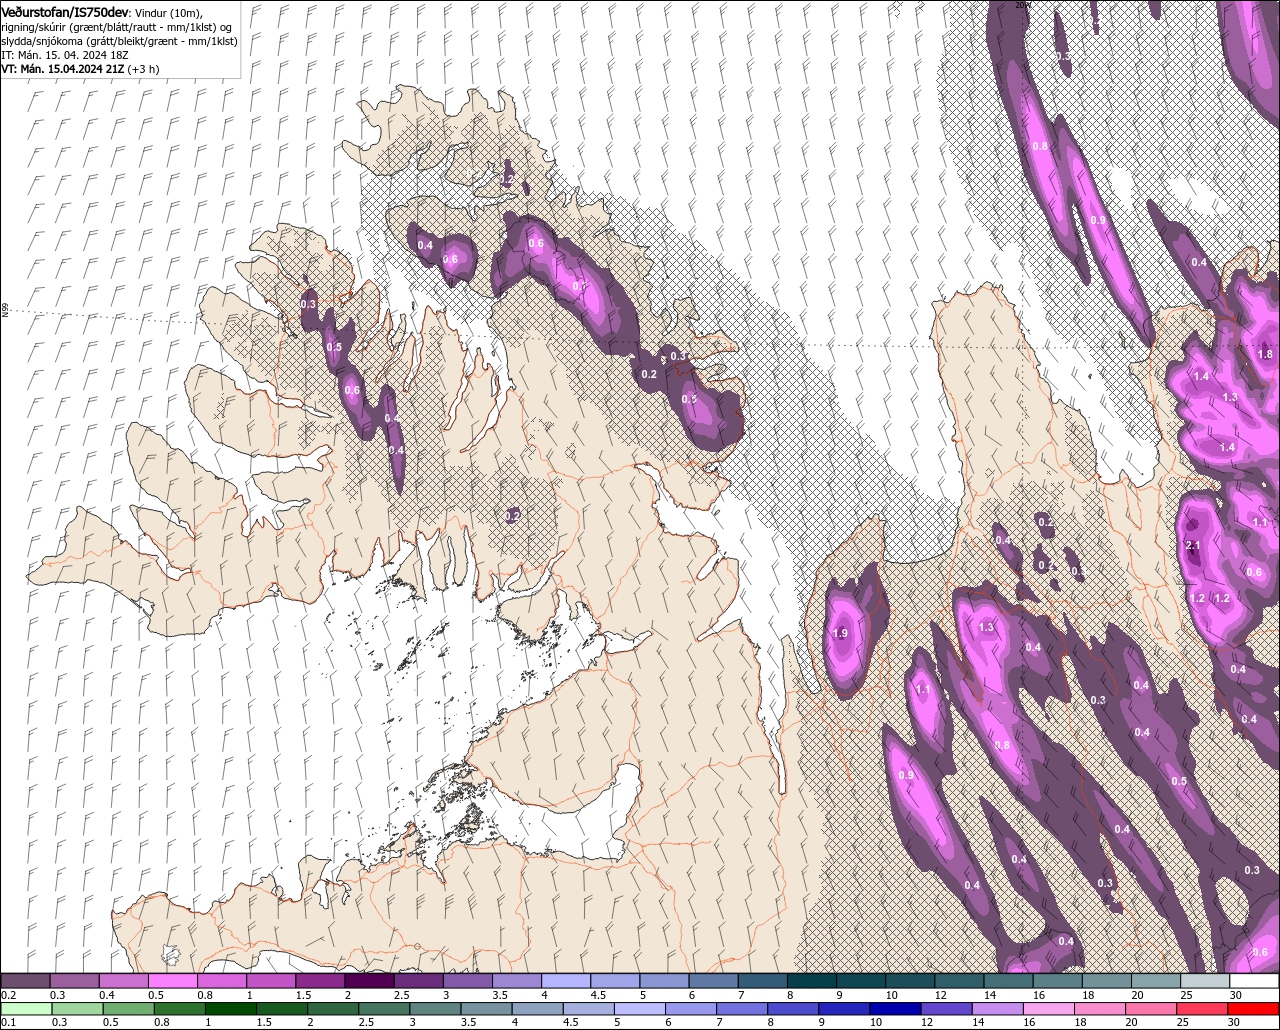The height and width of the screenshot is (1030, 1280).
Task: Click the "(+3 h)" forecast offset text
Action: pos(143,69)
